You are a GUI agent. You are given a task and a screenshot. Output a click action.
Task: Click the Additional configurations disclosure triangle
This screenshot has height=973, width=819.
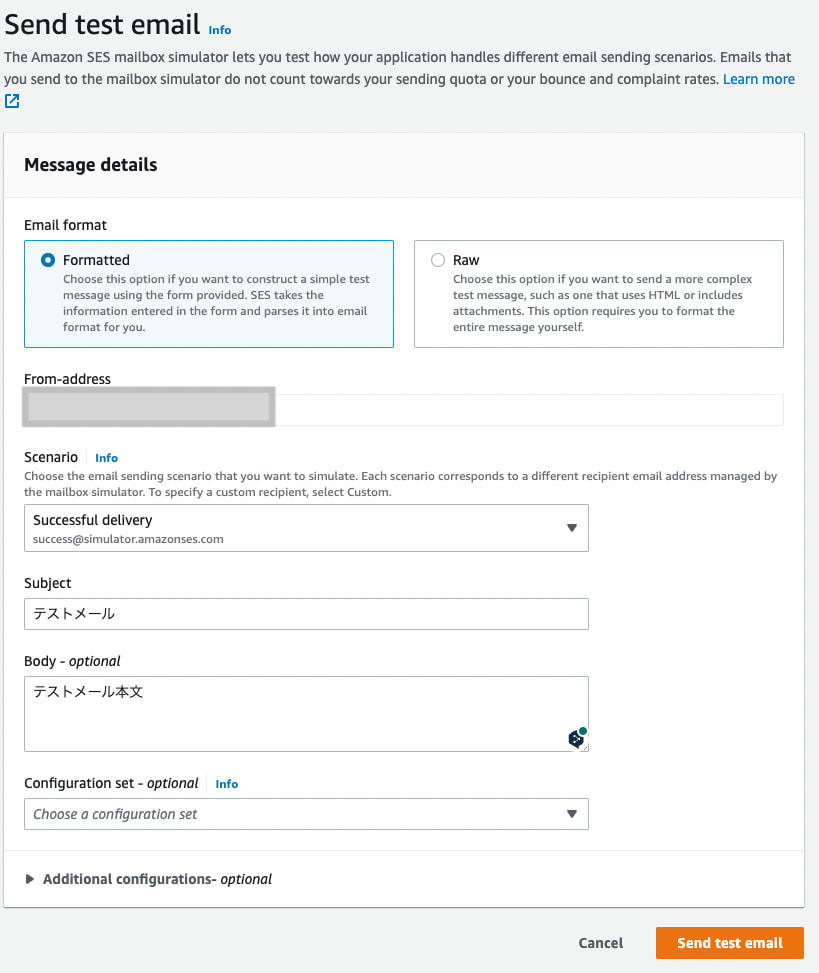pyautogui.click(x=30, y=879)
